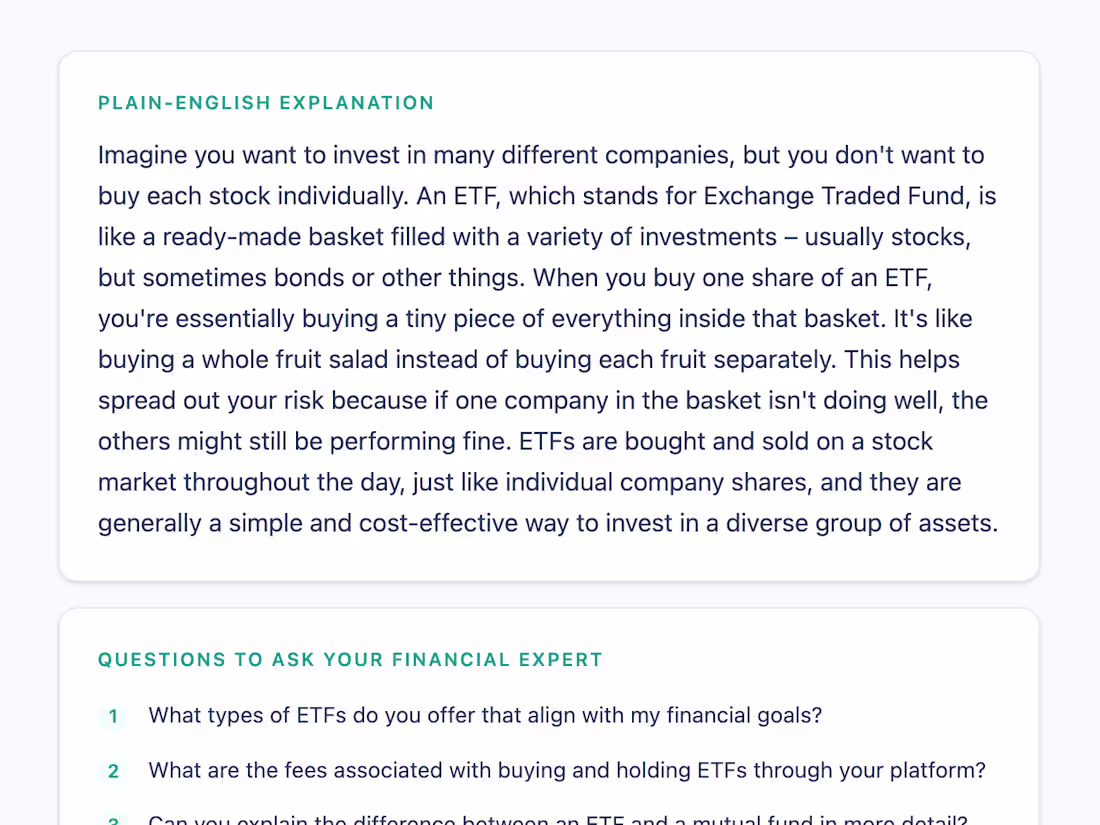
Task: Click the Questions to Ask Your Financial Expert heading
Action: [x=350, y=660]
